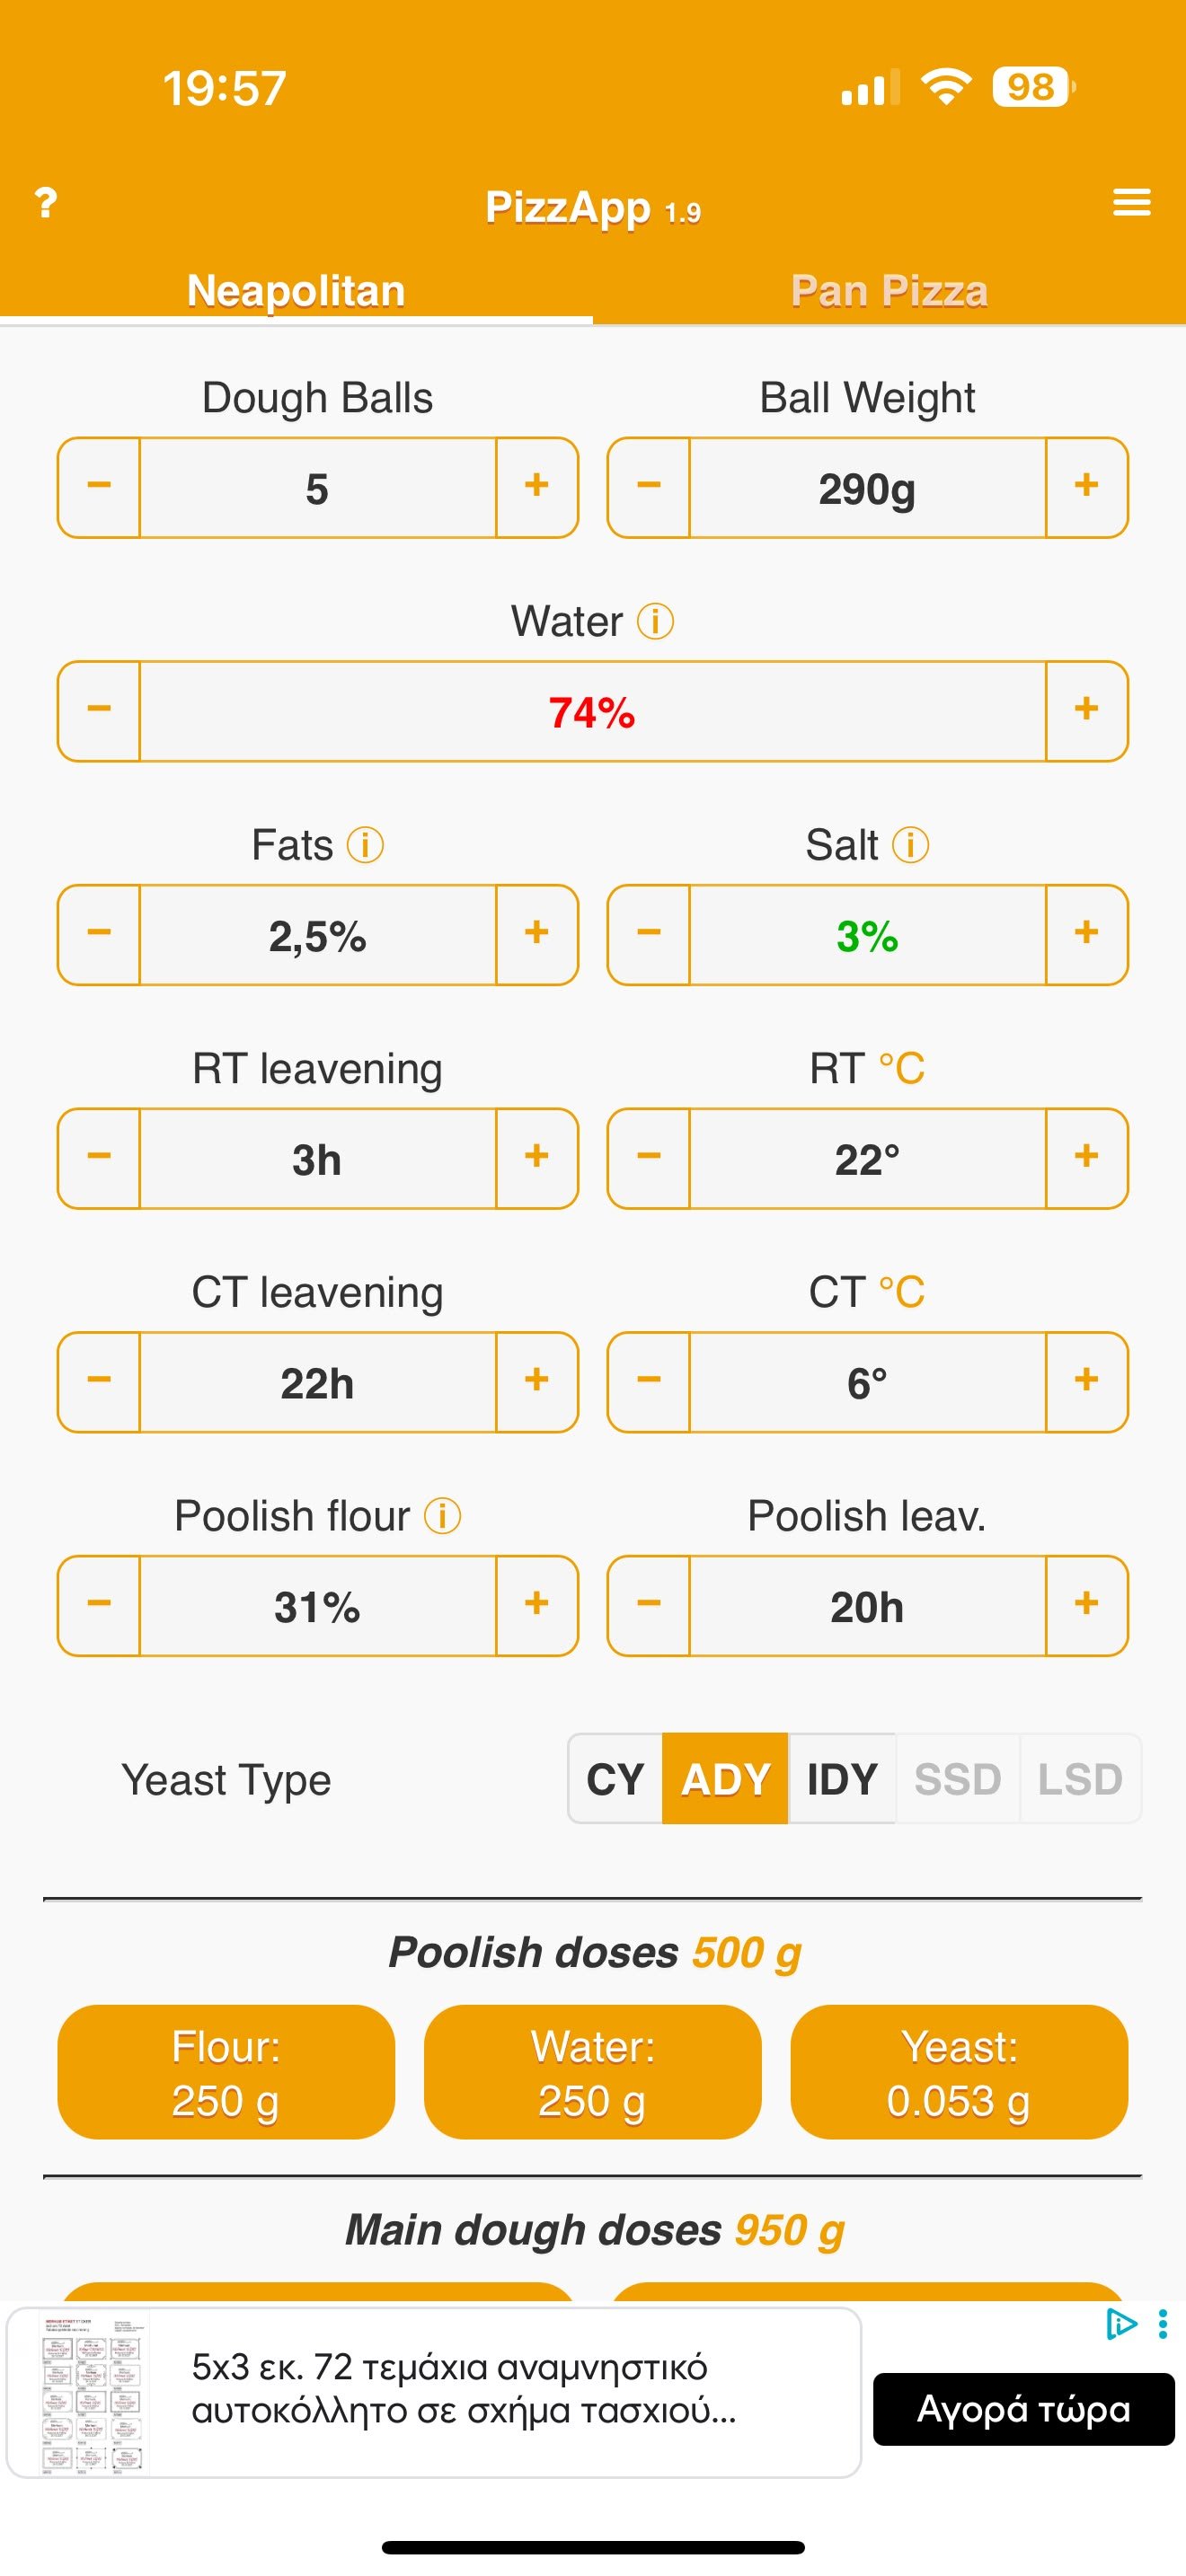Select CY yeast type

click(615, 1780)
